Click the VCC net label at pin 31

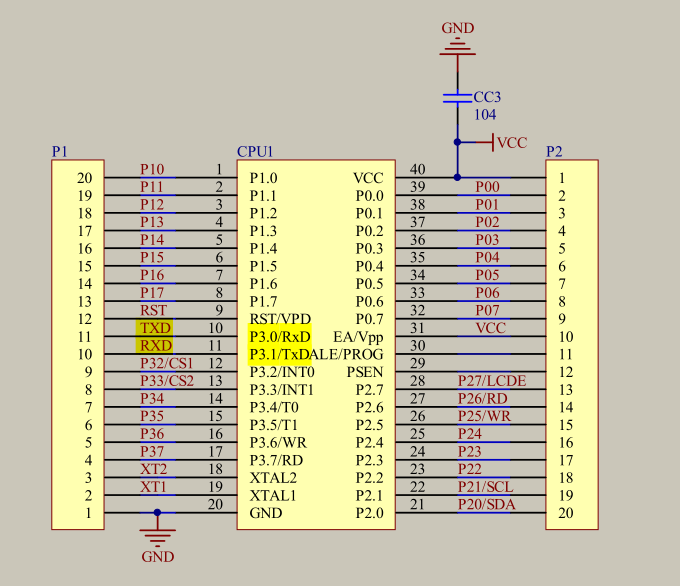click(490, 328)
